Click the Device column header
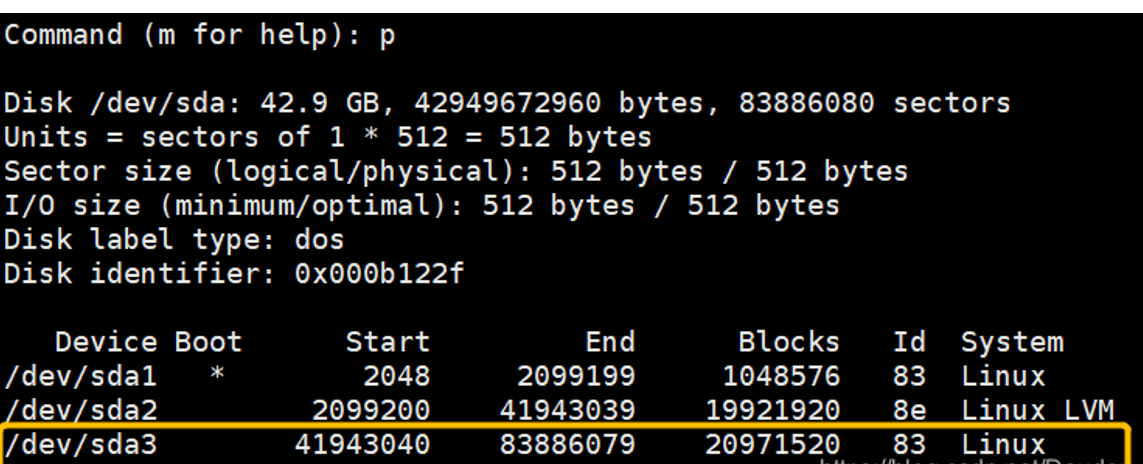 tap(105, 342)
